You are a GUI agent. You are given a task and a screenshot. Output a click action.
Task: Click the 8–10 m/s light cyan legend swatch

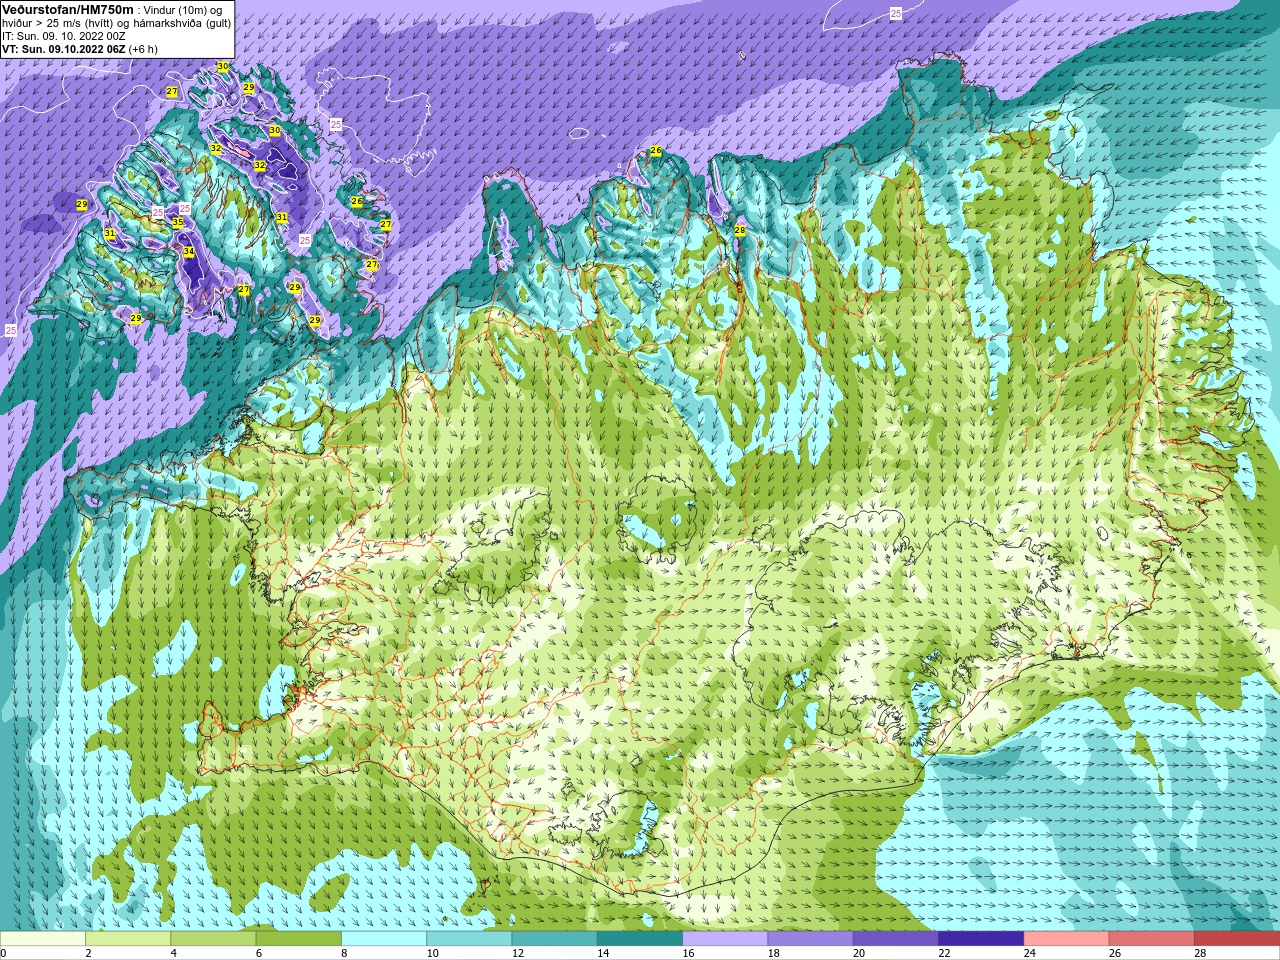coord(384,939)
